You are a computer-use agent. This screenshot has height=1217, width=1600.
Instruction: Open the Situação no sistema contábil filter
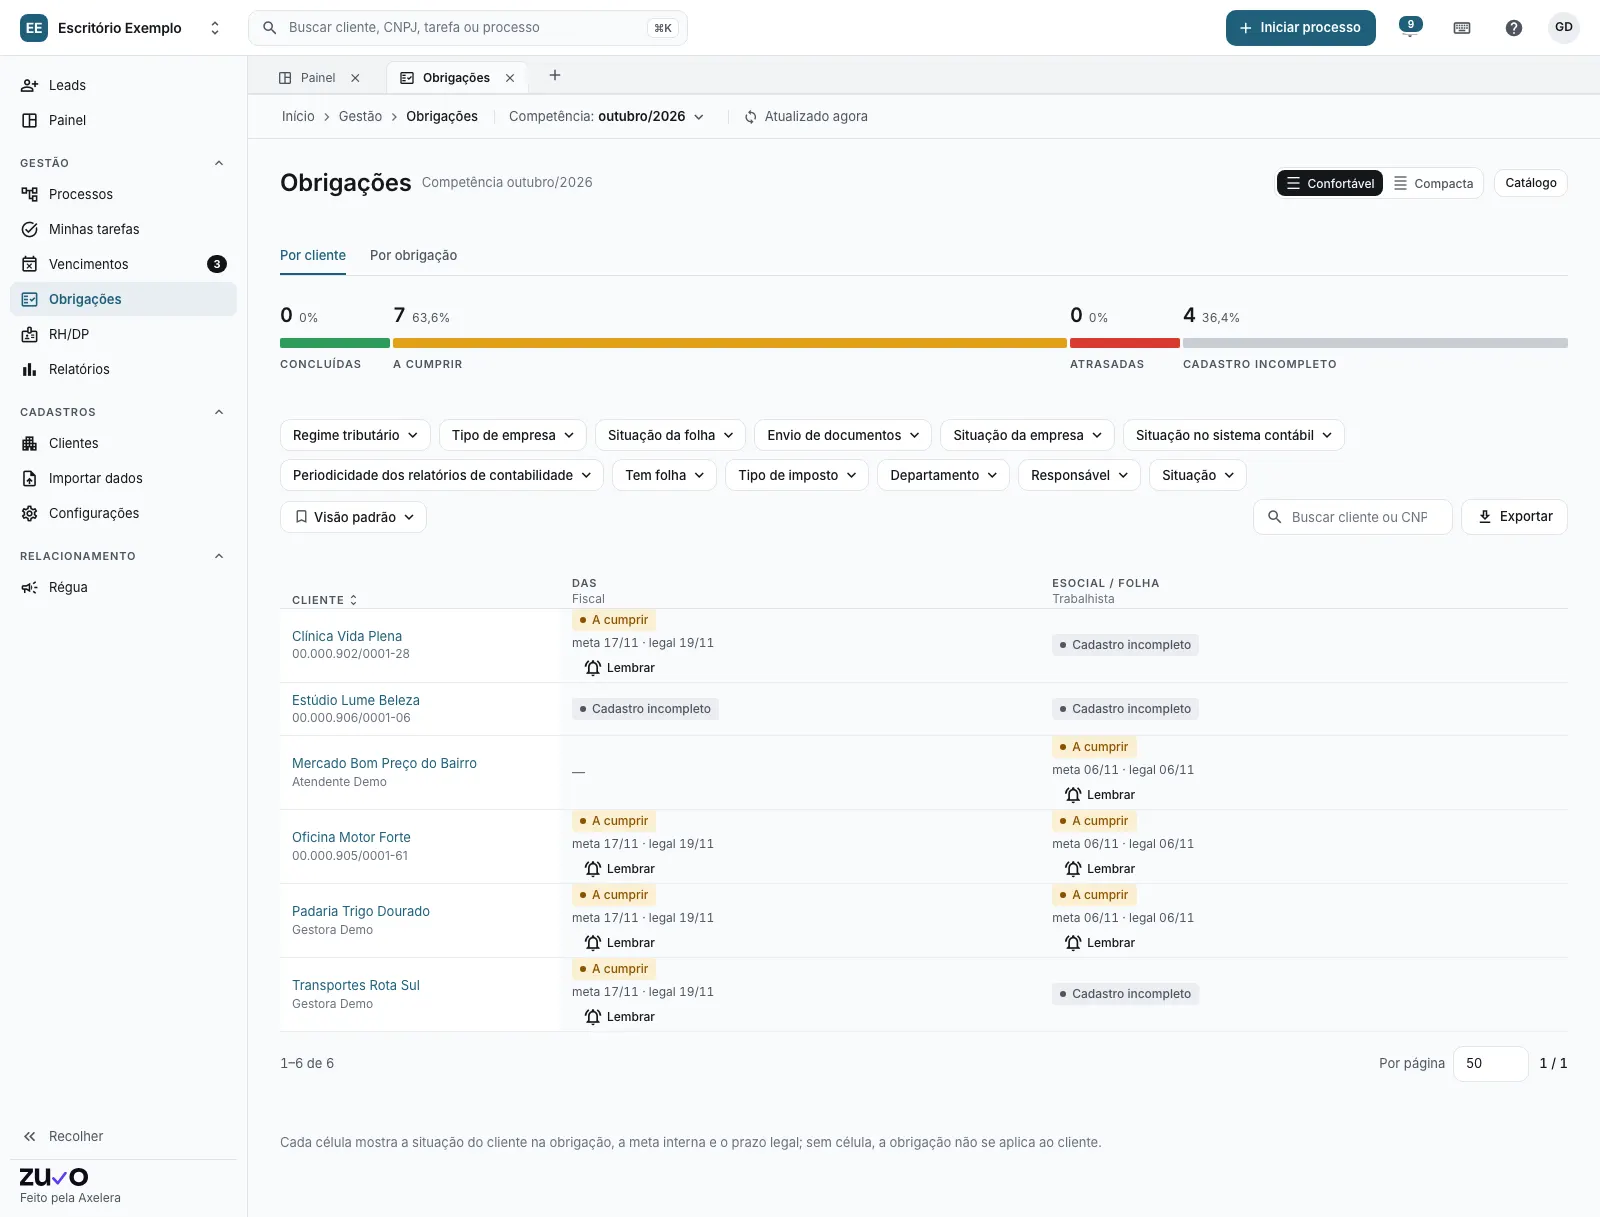click(1233, 435)
